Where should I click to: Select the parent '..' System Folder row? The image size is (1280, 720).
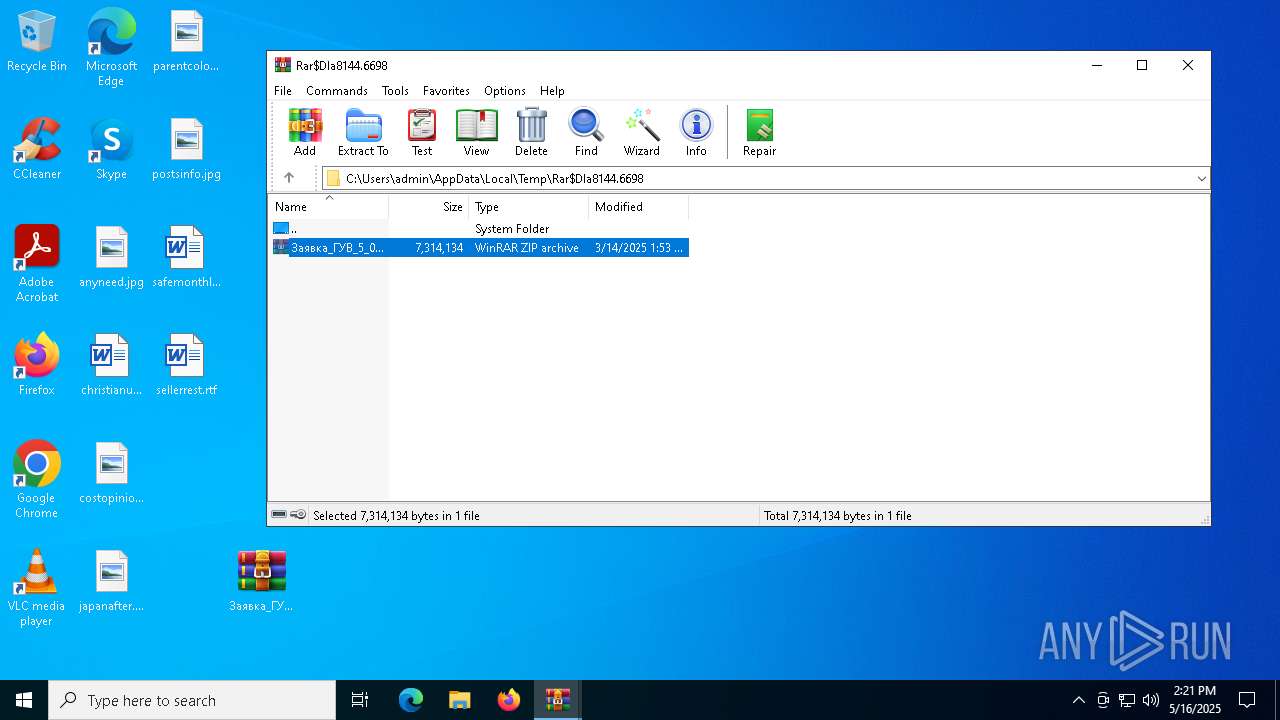(x=479, y=229)
